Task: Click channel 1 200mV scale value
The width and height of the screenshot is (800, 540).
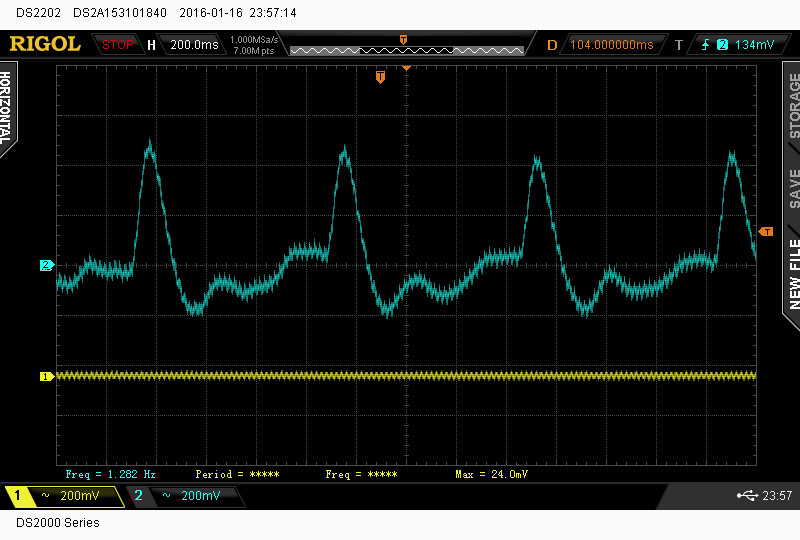Action: [80, 496]
